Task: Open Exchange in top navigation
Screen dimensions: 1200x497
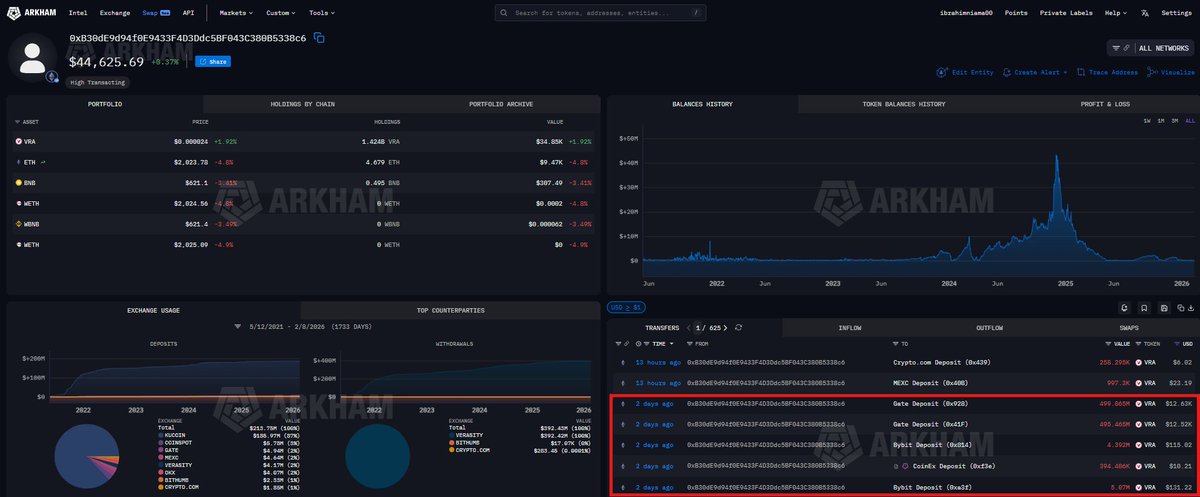Action: 115,13
